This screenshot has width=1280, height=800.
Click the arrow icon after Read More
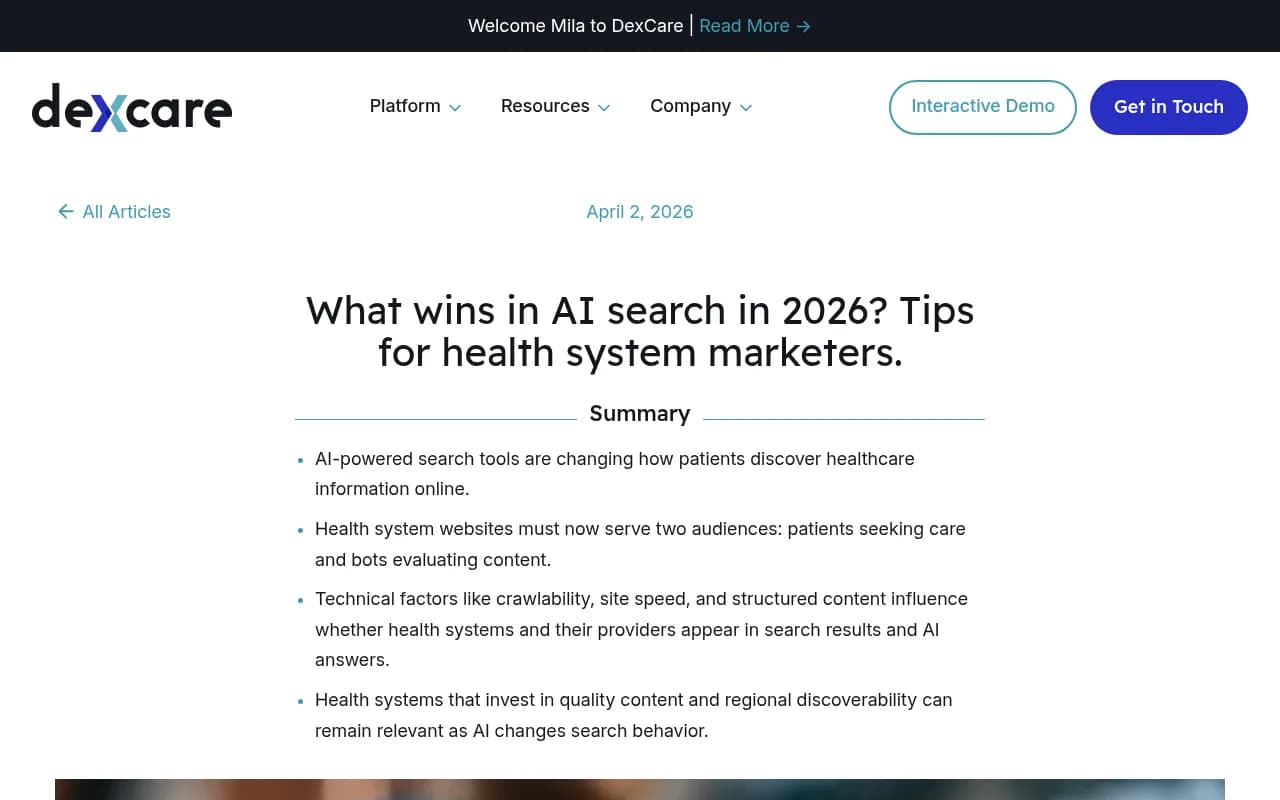tap(804, 26)
